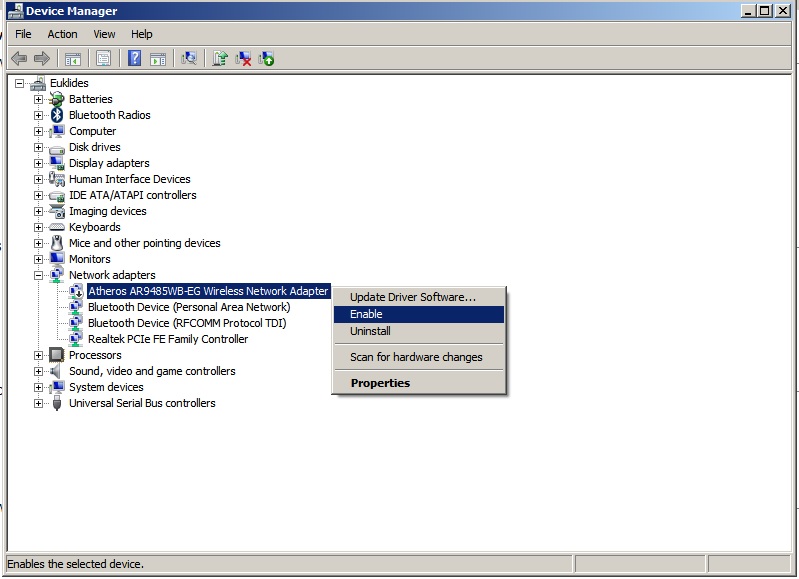Select Realtek PCIe FE Family Controller
Viewport: 799px width, 579px height.
(168, 339)
